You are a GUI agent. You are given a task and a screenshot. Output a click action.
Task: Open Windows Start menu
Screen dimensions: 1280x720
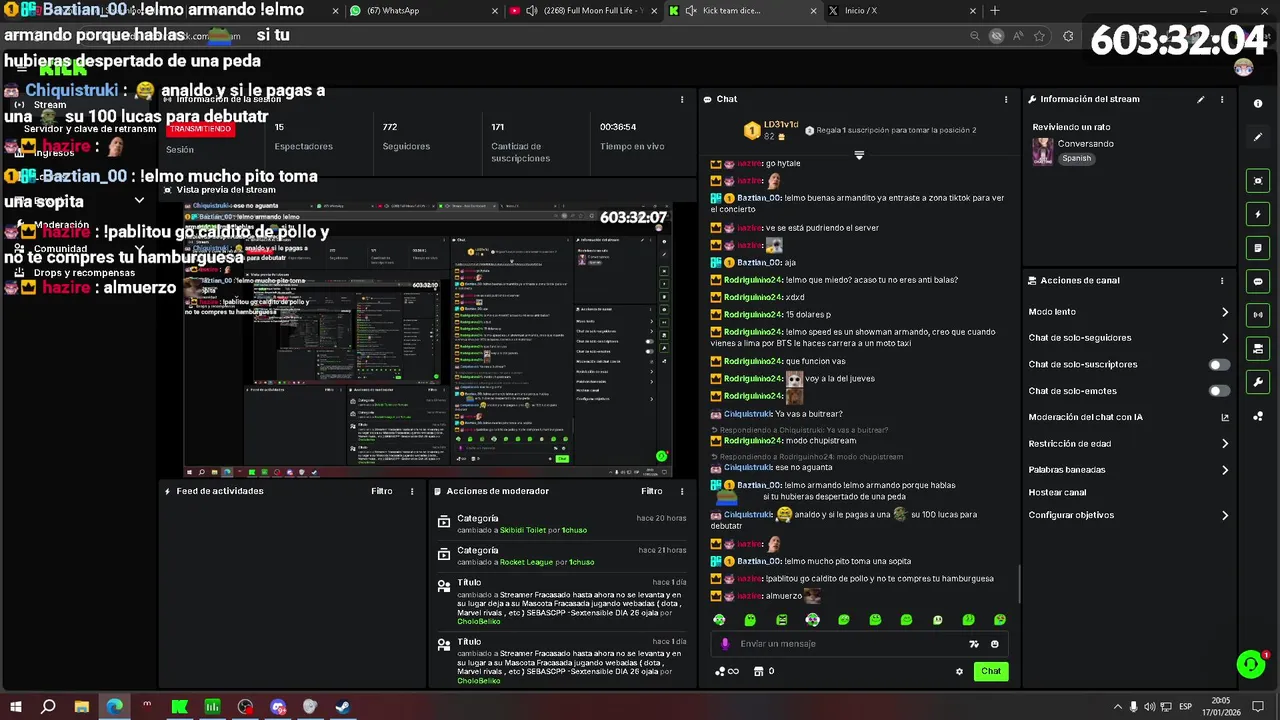pos(15,707)
